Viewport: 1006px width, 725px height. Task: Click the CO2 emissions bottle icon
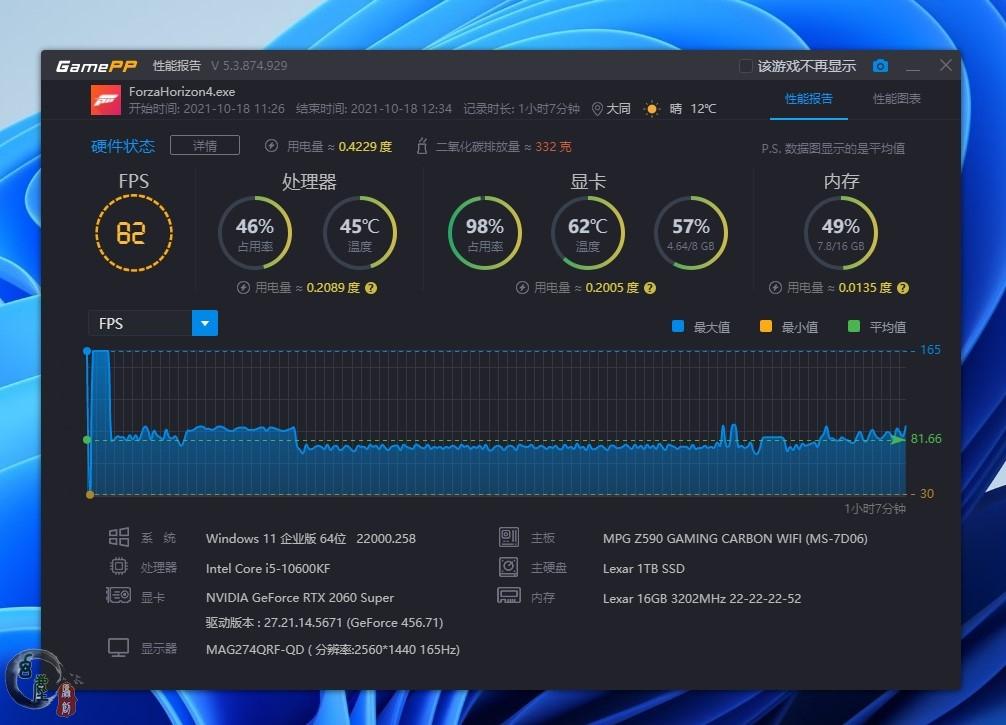(422, 146)
